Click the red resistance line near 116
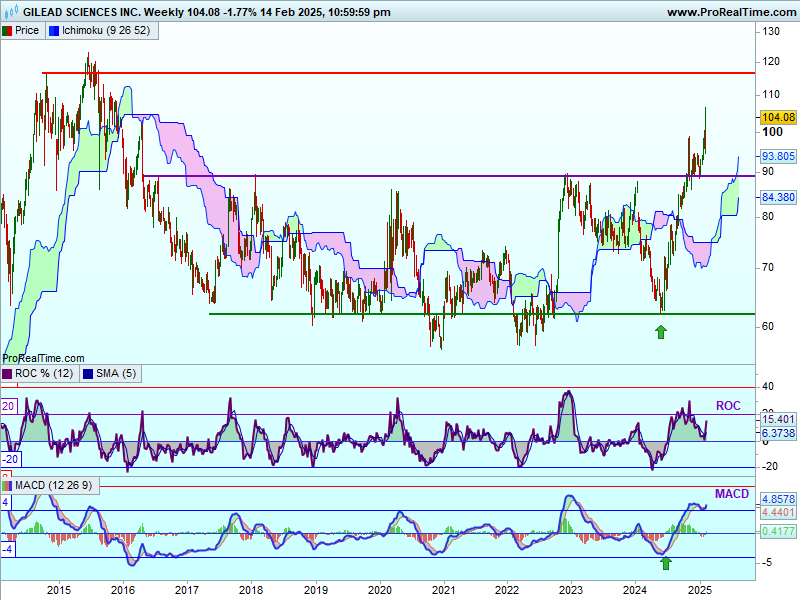 [x=400, y=73]
